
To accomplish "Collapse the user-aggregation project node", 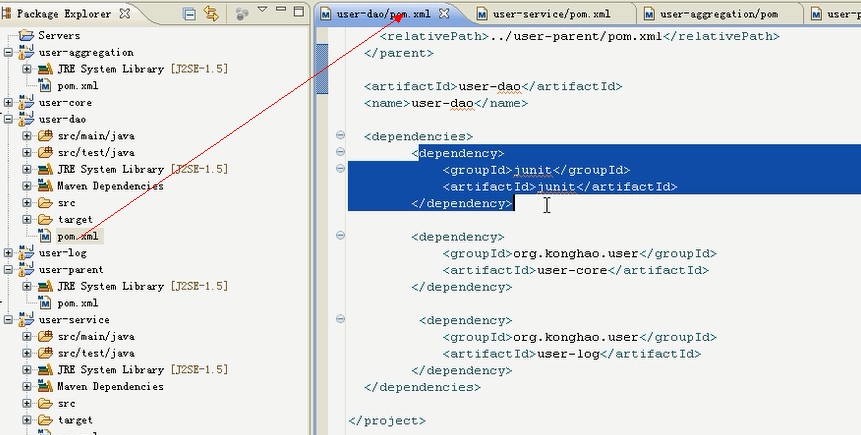I will click(x=9, y=52).
